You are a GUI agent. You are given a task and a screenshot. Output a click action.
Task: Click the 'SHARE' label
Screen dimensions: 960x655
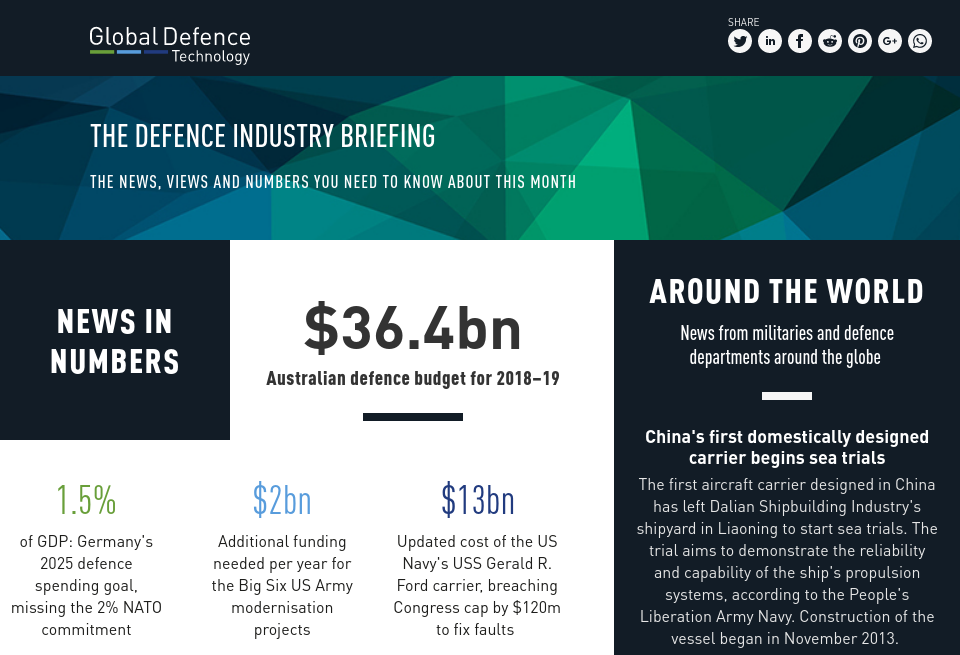coord(743,22)
